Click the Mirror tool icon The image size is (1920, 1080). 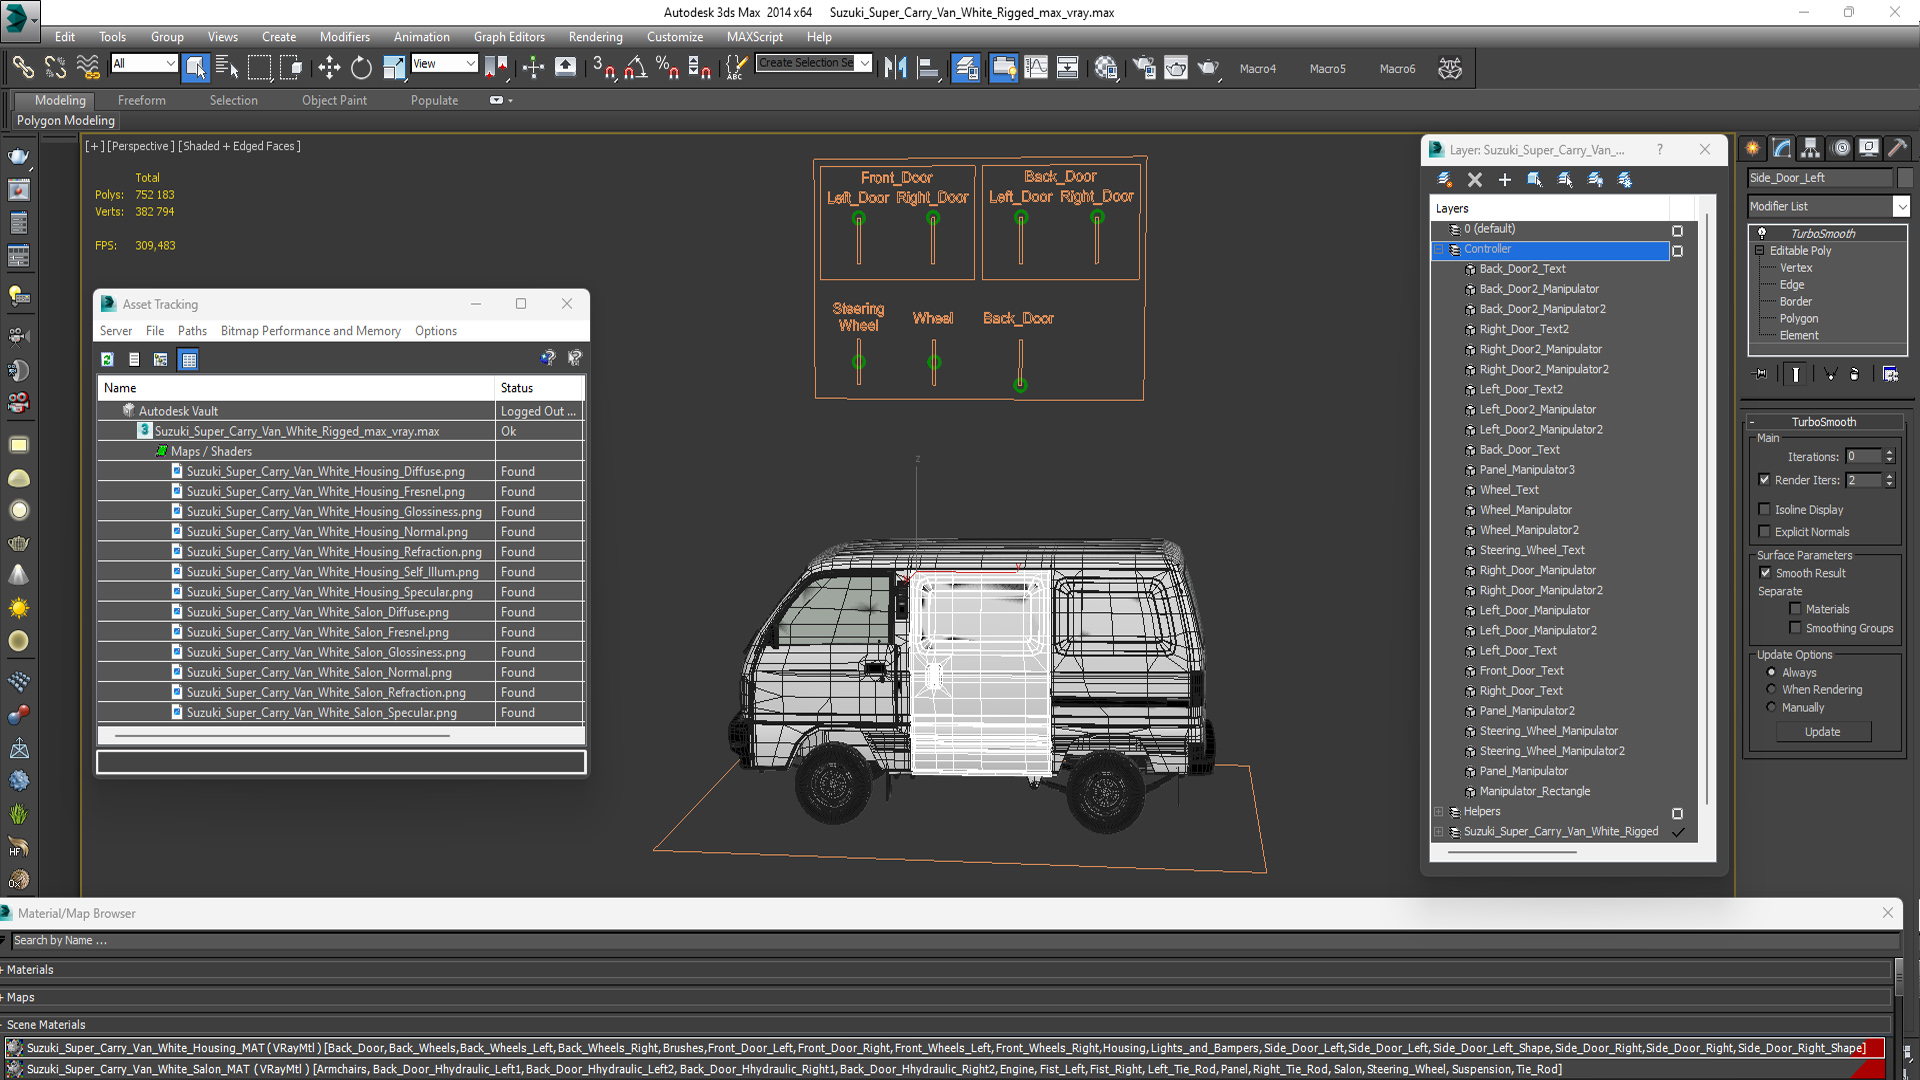click(x=896, y=68)
